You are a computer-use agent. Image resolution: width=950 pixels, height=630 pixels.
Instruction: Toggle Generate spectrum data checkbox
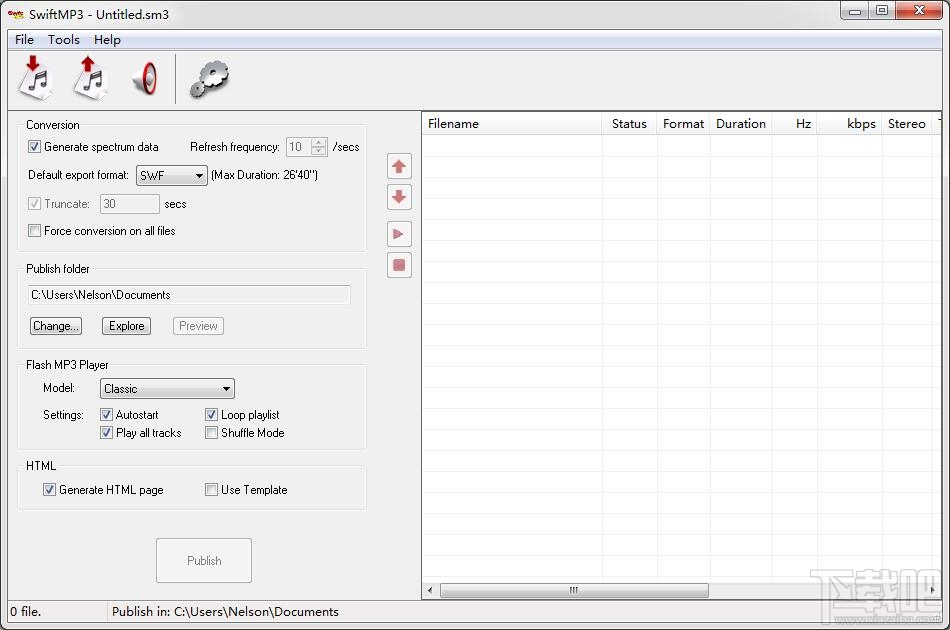[35, 147]
